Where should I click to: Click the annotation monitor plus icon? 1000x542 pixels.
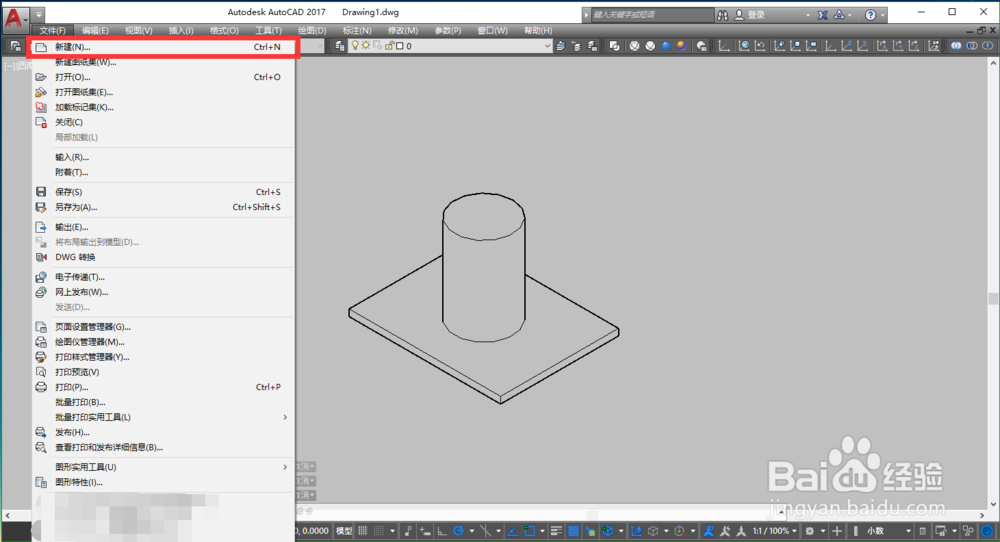837,531
